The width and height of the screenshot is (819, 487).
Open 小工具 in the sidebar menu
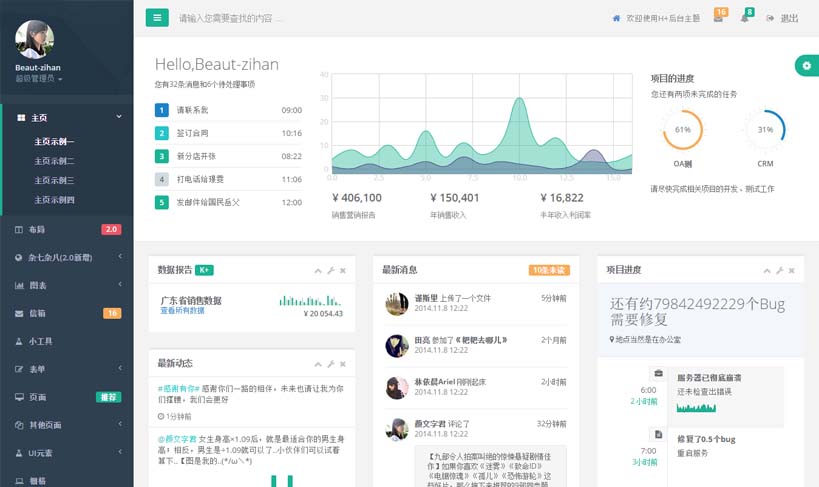[40, 341]
